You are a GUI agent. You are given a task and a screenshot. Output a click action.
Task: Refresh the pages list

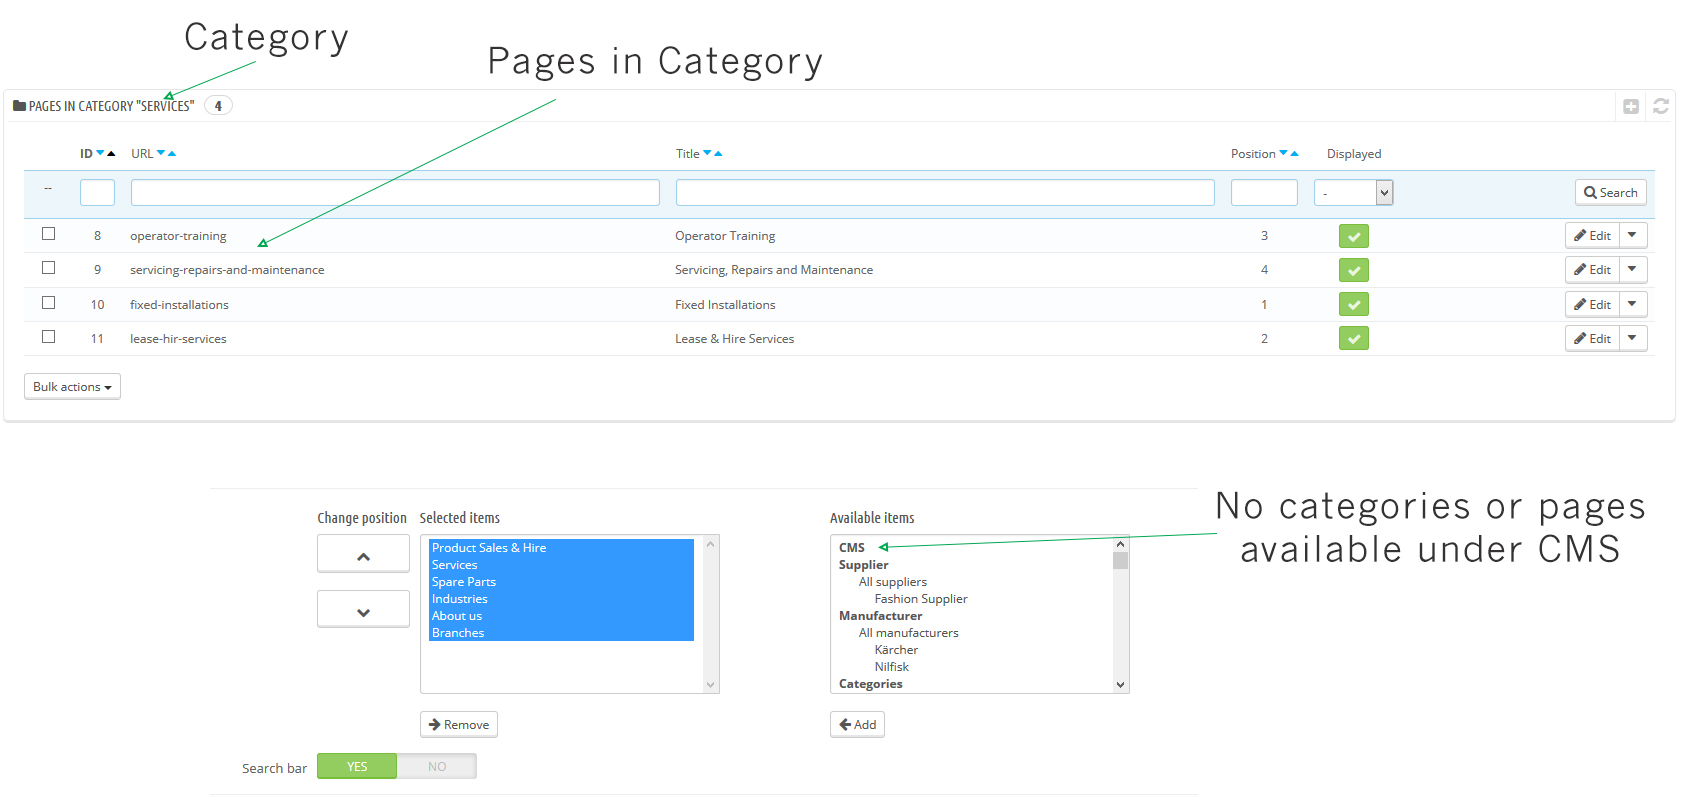click(x=1661, y=106)
